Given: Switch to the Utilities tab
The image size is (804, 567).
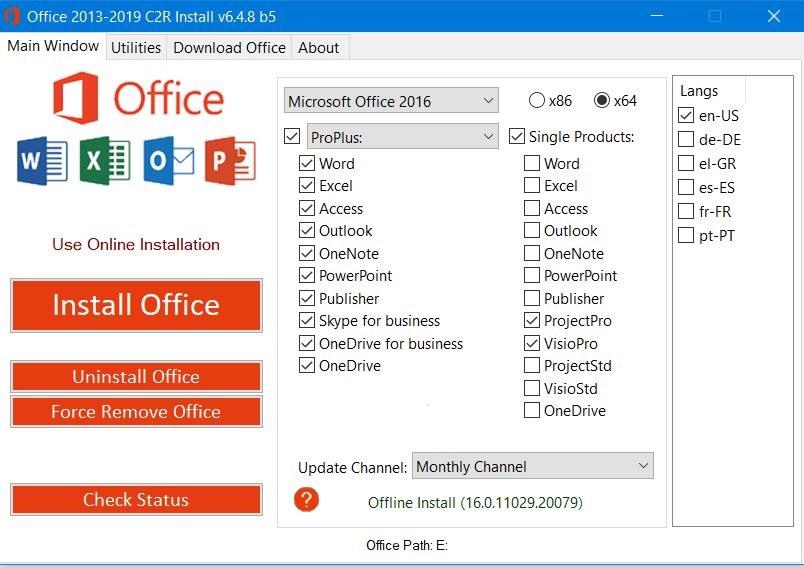Looking at the screenshot, I should tap(136, 48).
